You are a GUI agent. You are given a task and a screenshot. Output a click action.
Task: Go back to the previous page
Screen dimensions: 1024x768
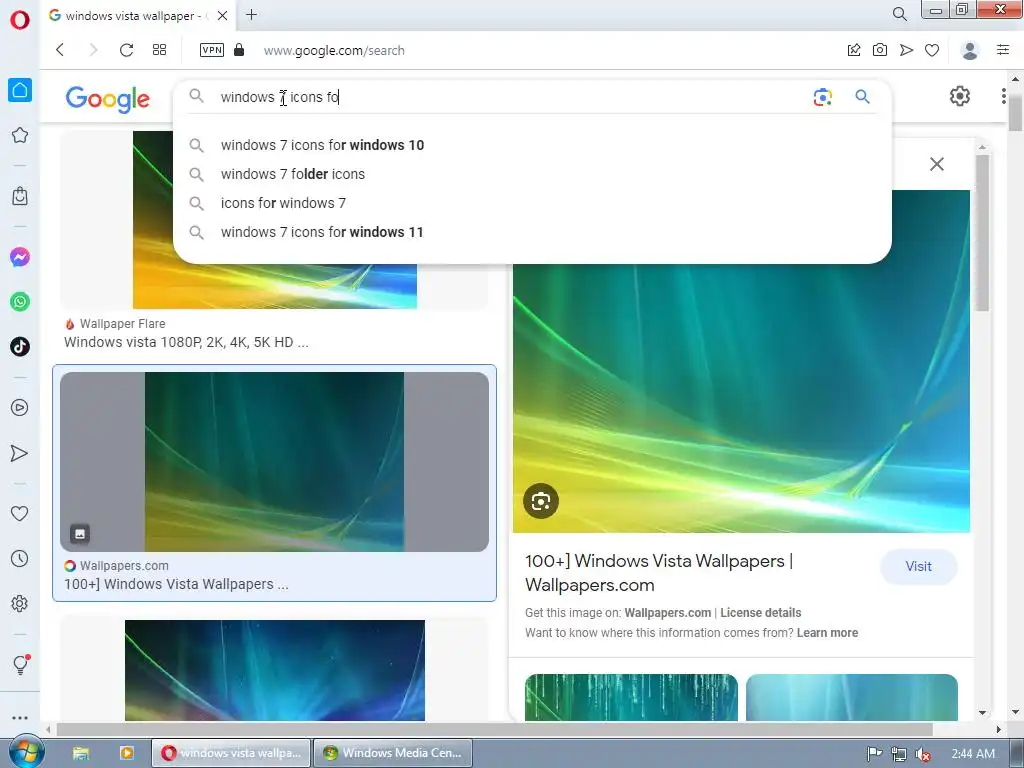60,50
